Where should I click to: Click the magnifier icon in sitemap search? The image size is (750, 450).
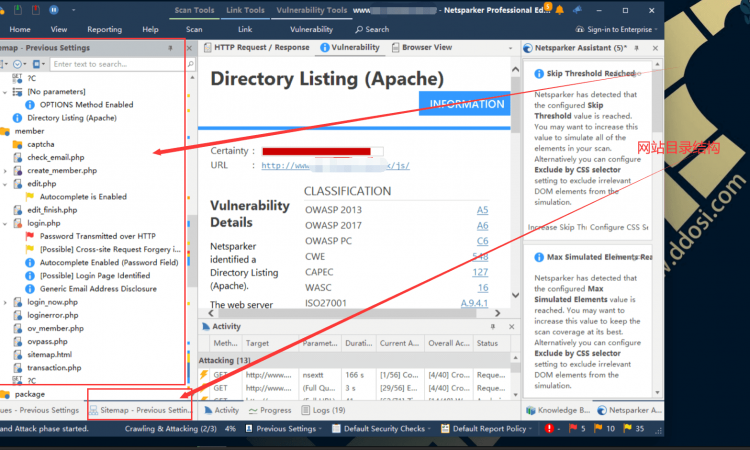(190, 64)
